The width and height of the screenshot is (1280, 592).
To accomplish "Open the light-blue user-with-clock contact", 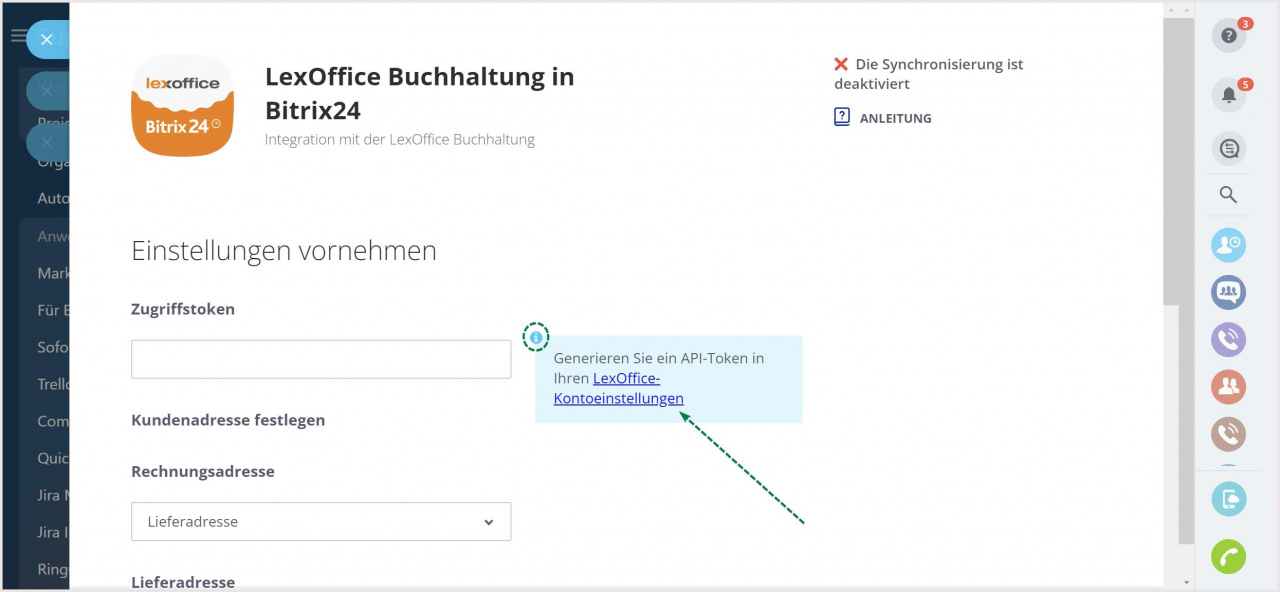I will pos(1229,244).
